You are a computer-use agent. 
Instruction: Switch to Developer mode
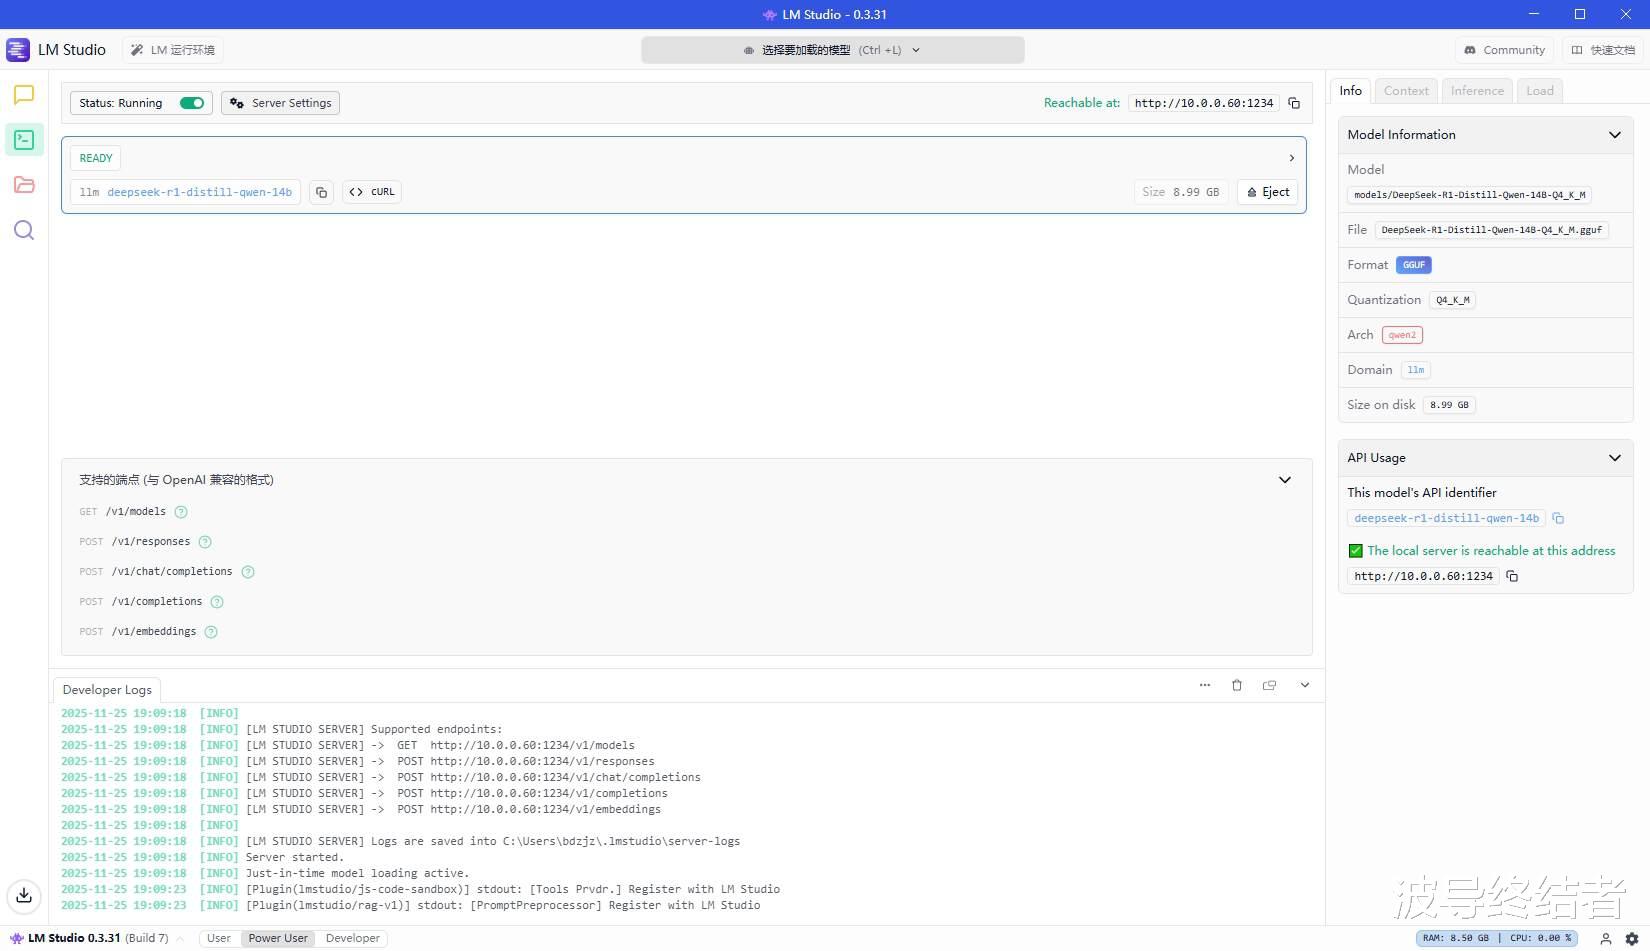353,938
